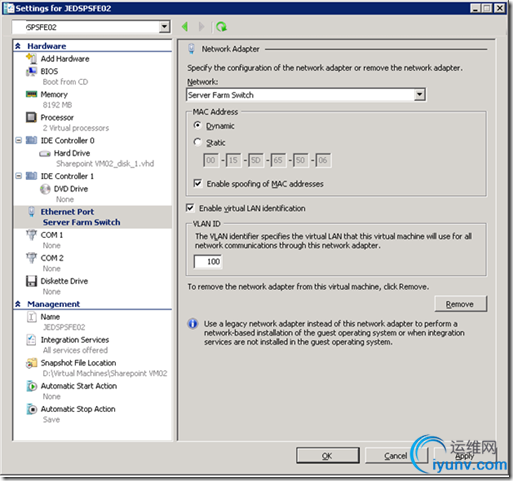Click the first MAC address octet field
Image resolution: width=513 pixels, height=481 pixels.
211,160
